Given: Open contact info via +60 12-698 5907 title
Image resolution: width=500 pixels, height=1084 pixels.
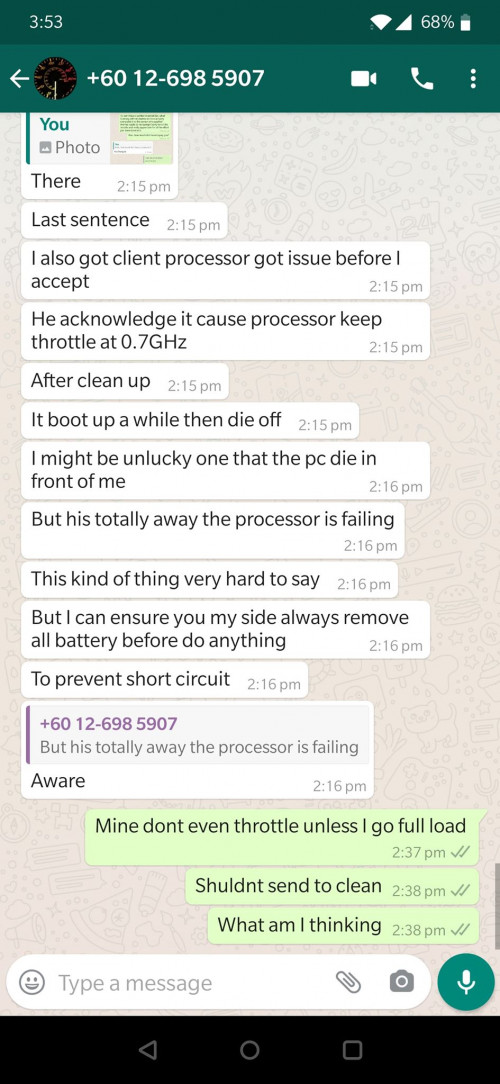Looking at the screenshot, I should coord(175,77).
